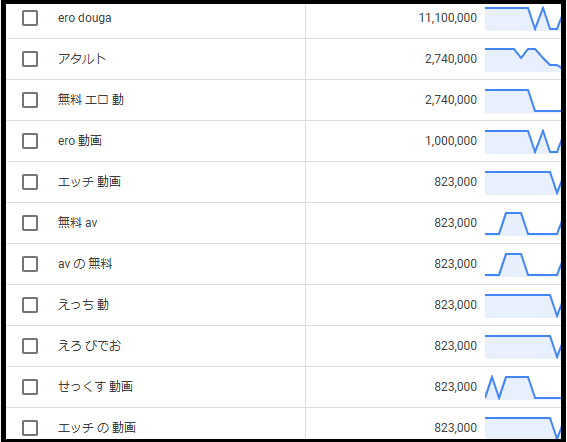Click the えろ びでお trend chart
This screenshot has width=567, height=442.
pyautogui.click(x=523, y=347)
